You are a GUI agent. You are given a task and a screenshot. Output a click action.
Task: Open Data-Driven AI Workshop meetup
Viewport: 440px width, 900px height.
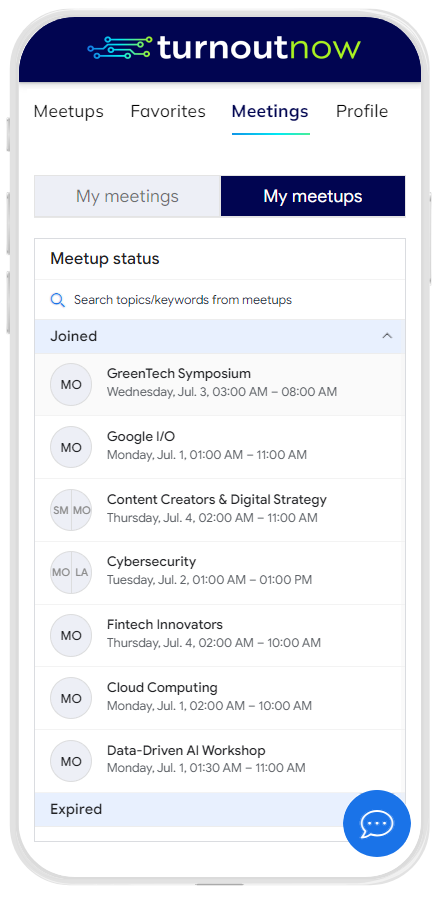(x=220, y=761)
